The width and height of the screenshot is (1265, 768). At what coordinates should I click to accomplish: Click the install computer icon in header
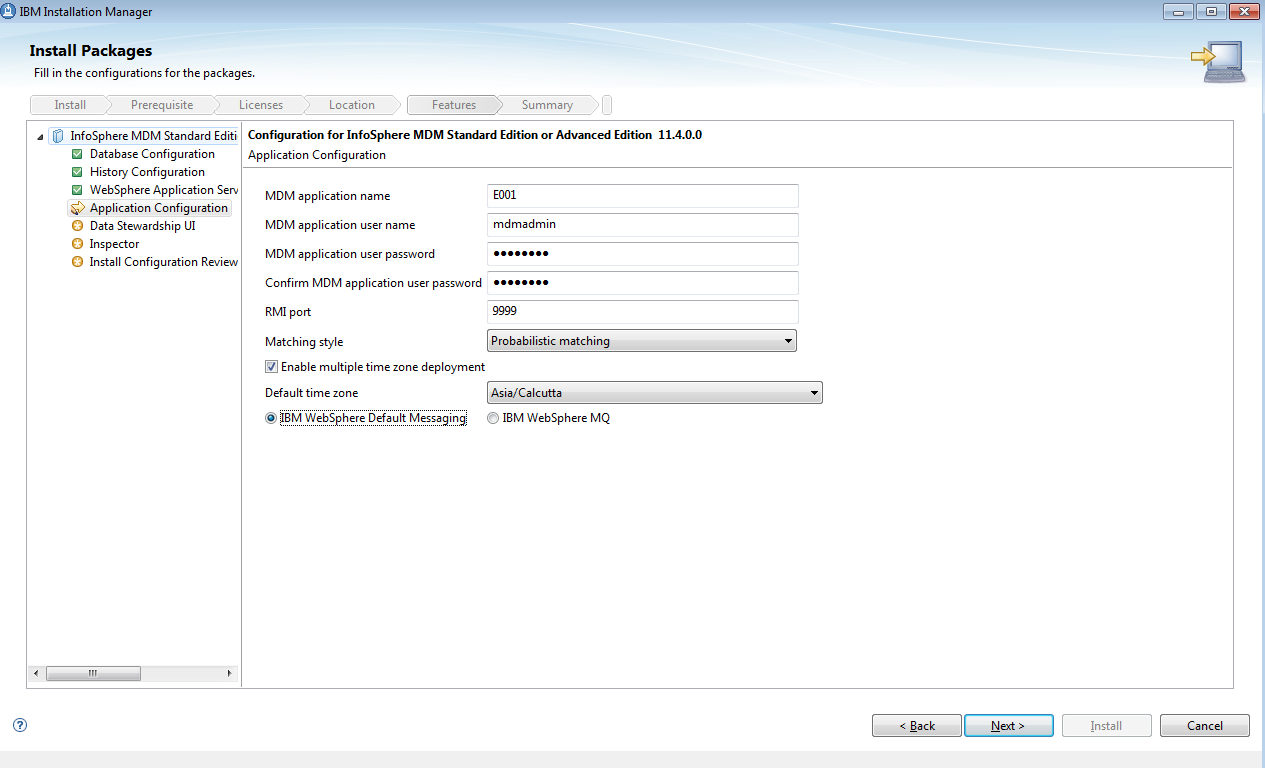coord(1218,61)
